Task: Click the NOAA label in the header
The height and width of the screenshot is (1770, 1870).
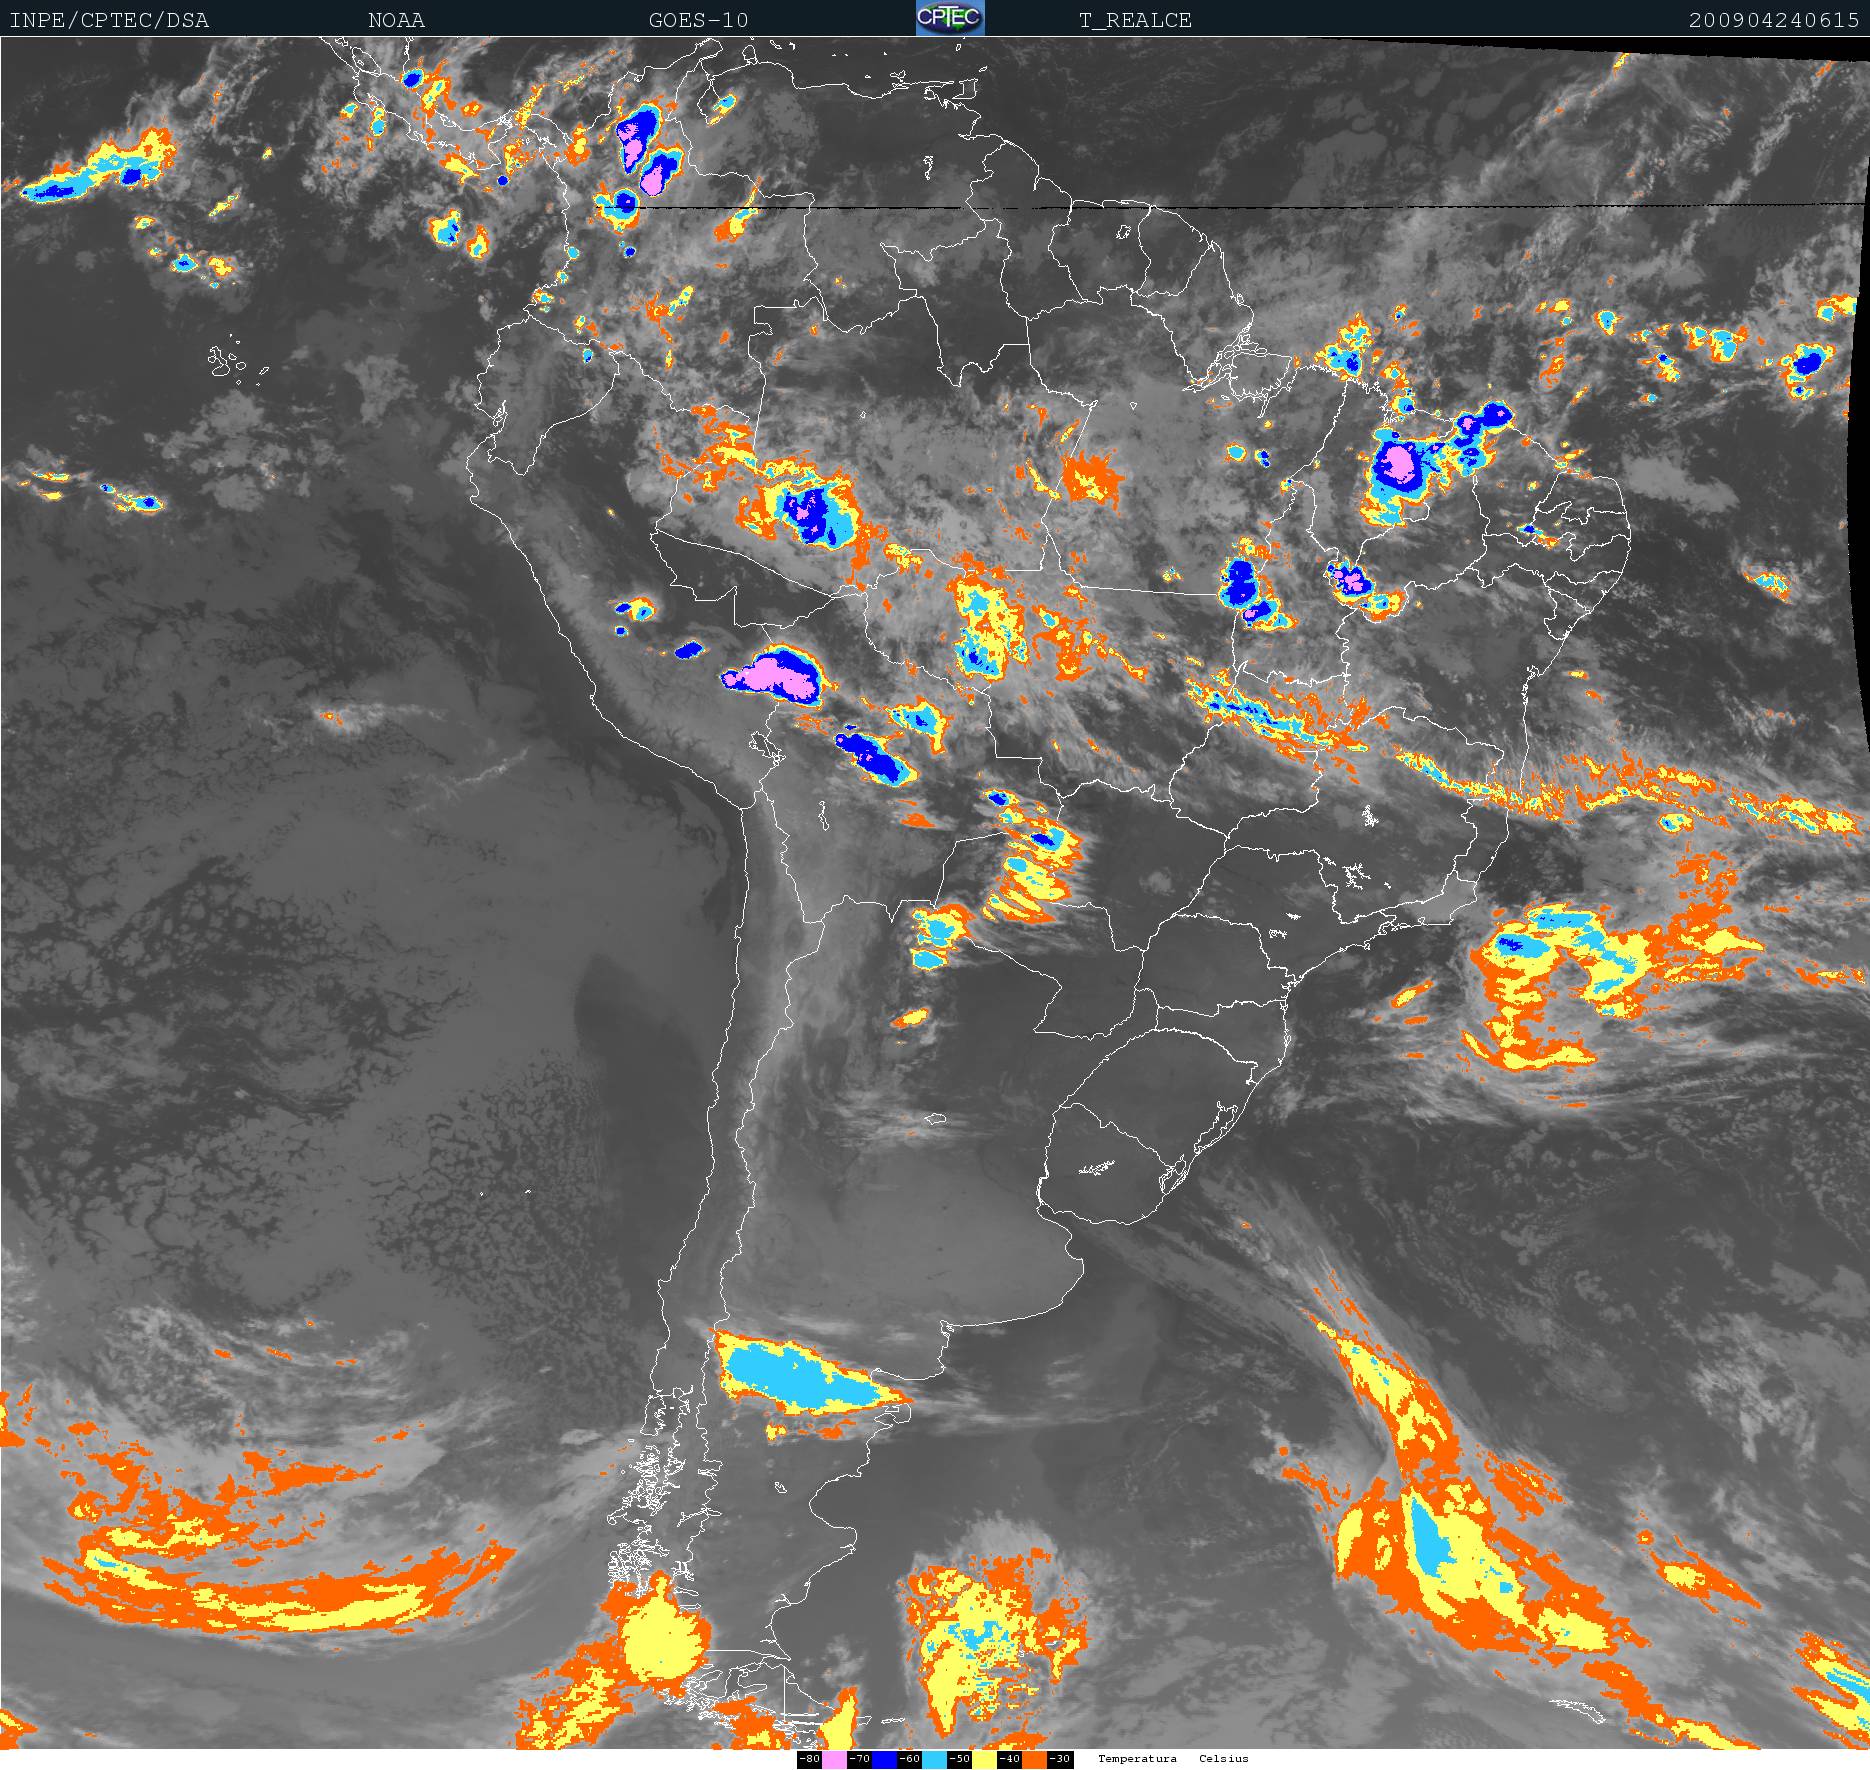Action: coord(396,20)
